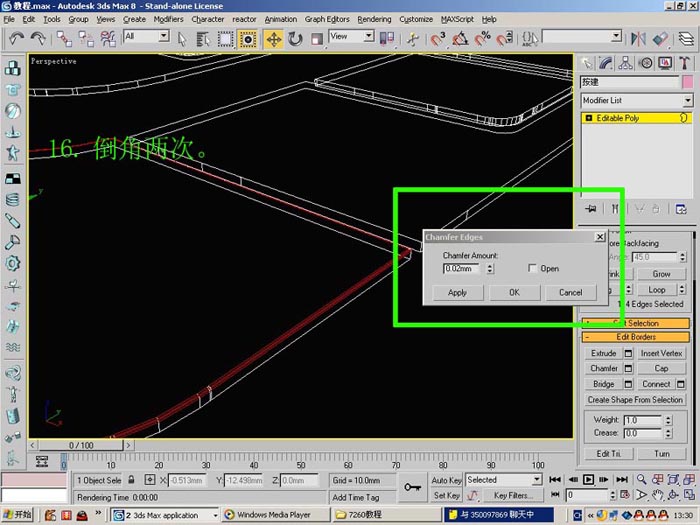The image size is (700, 525).
Task: Select the Select and Link tool
Action: pyautogui.click(x=64, y=39)
